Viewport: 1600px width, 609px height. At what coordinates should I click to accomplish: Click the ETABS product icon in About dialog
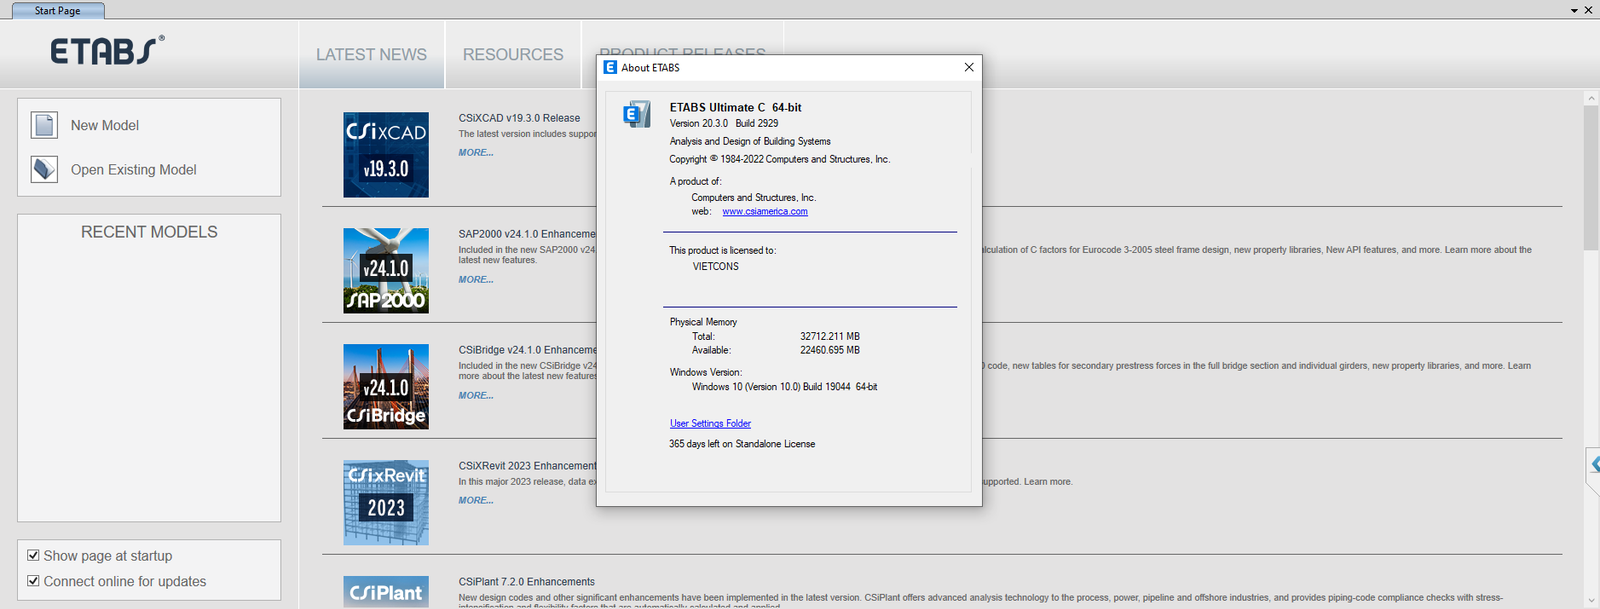pos(637,114)
